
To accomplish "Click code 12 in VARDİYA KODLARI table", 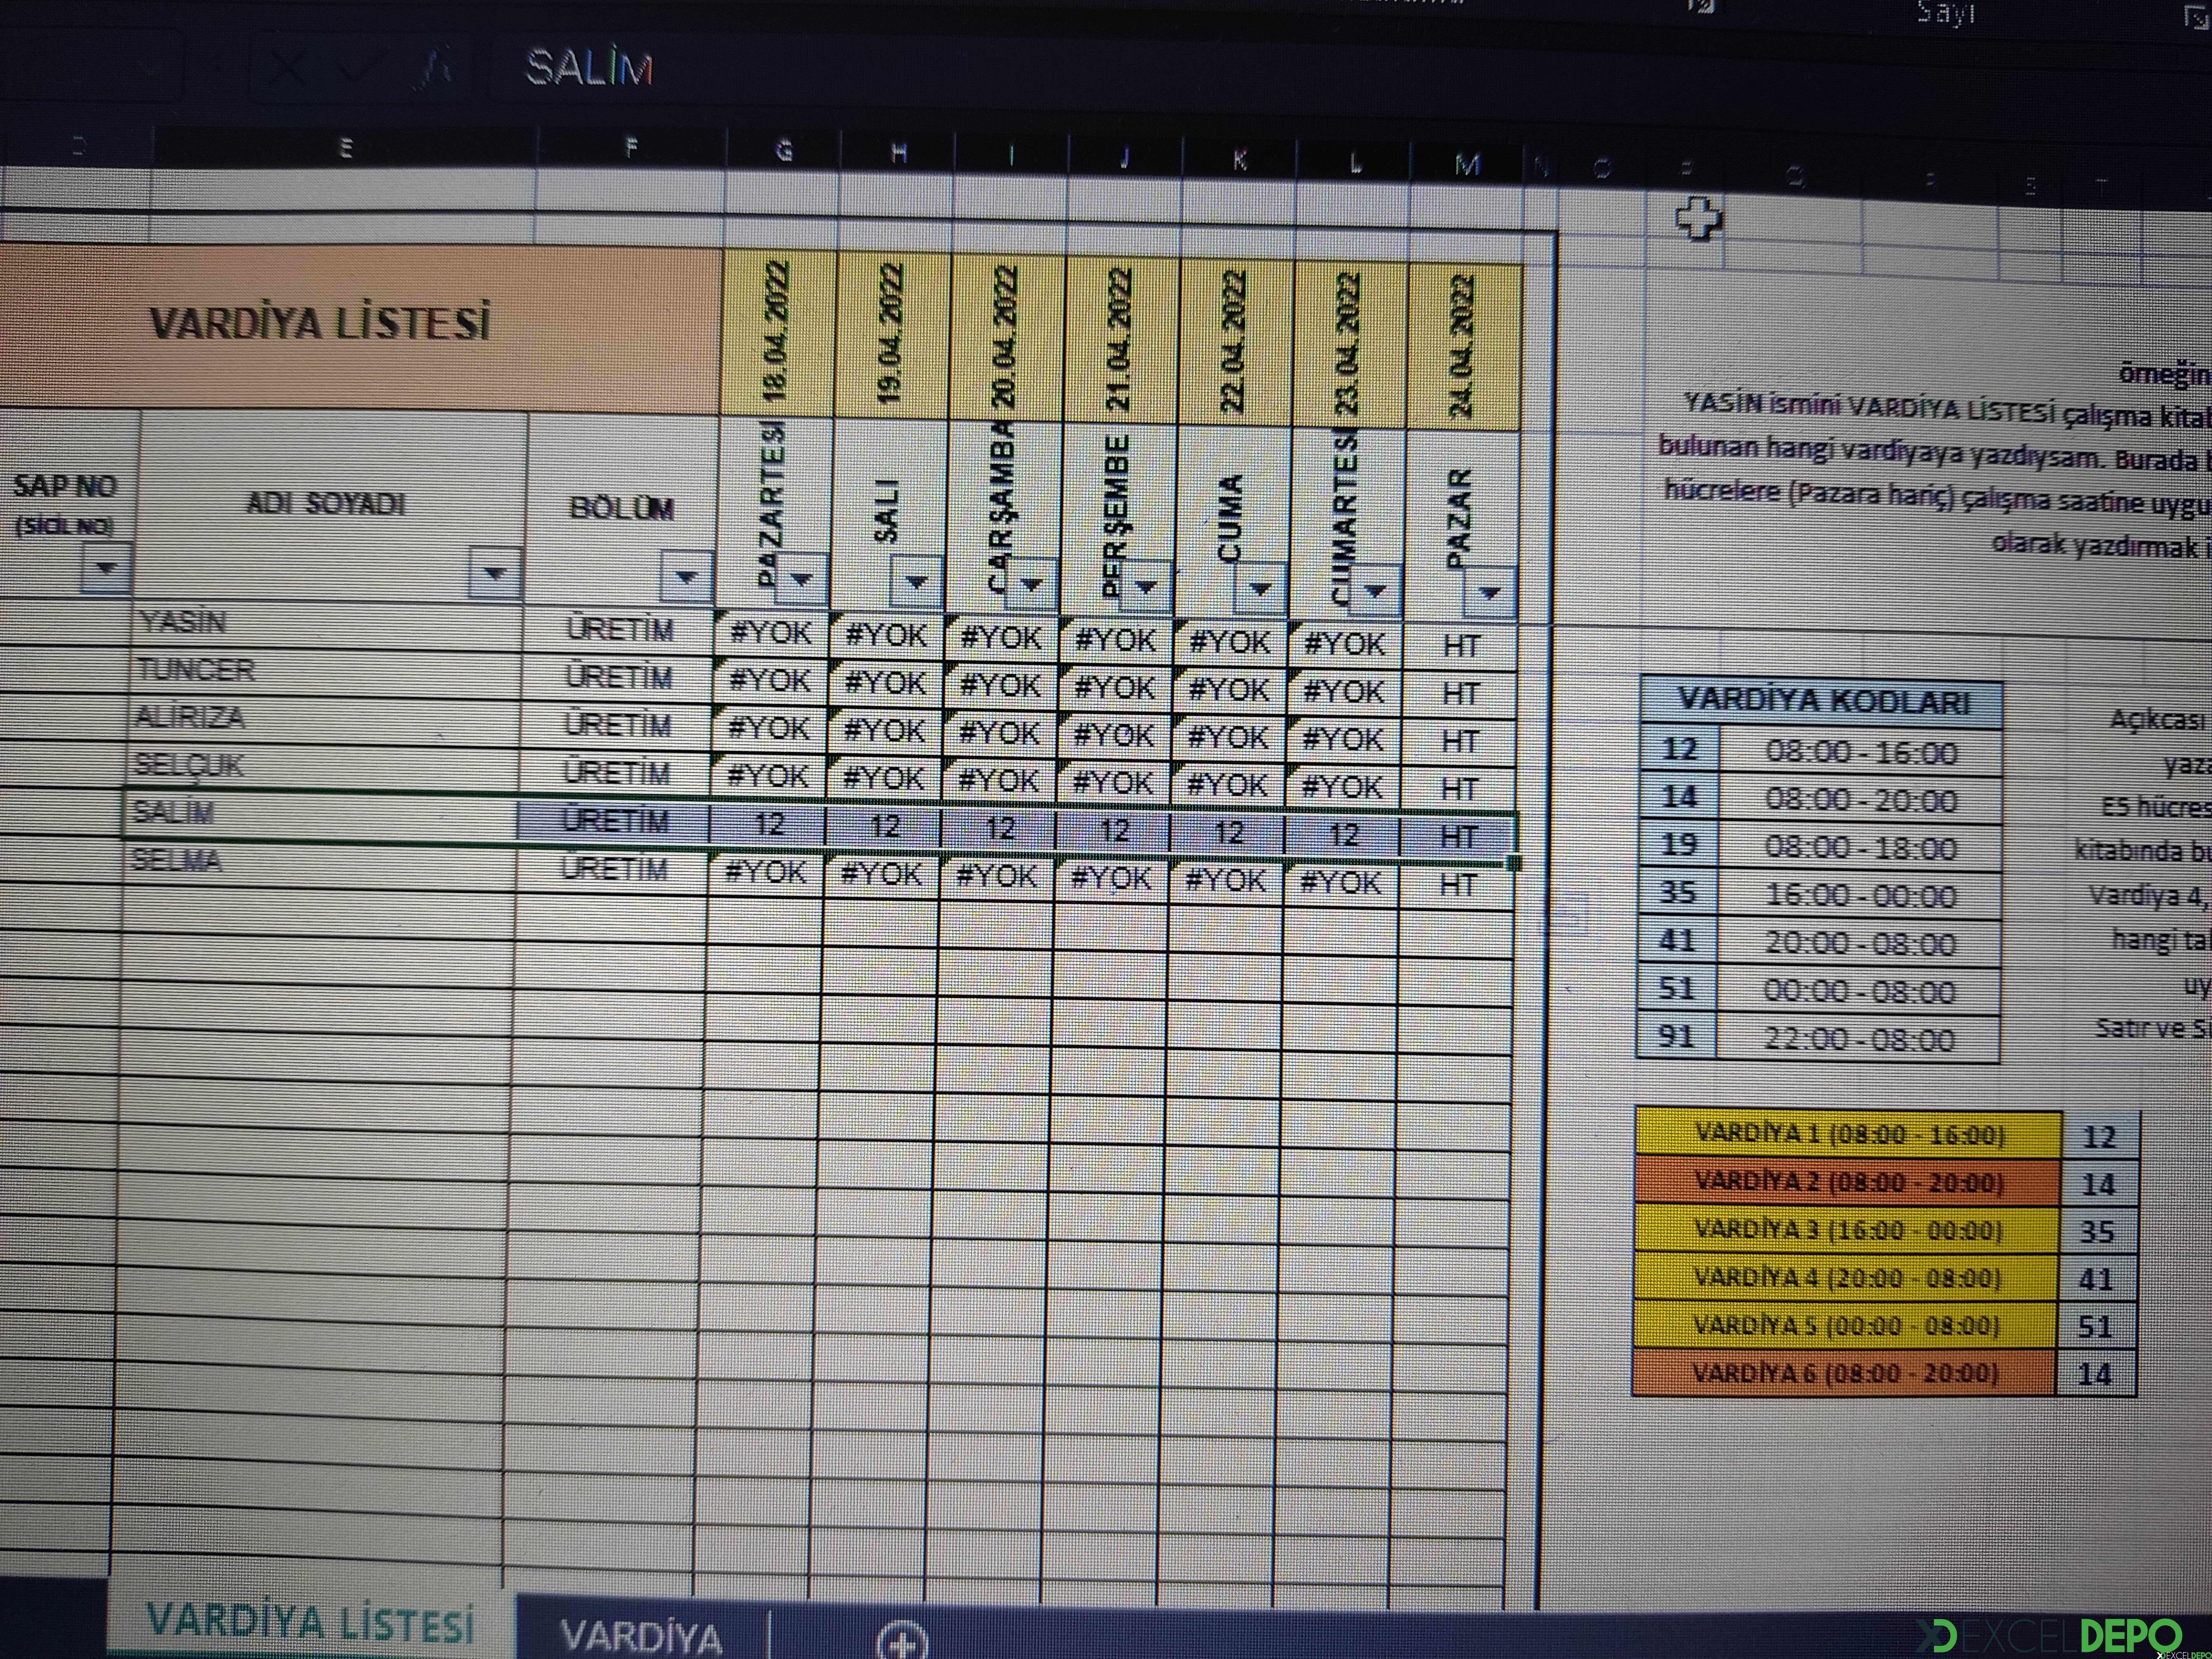I will pos(1680,749).
